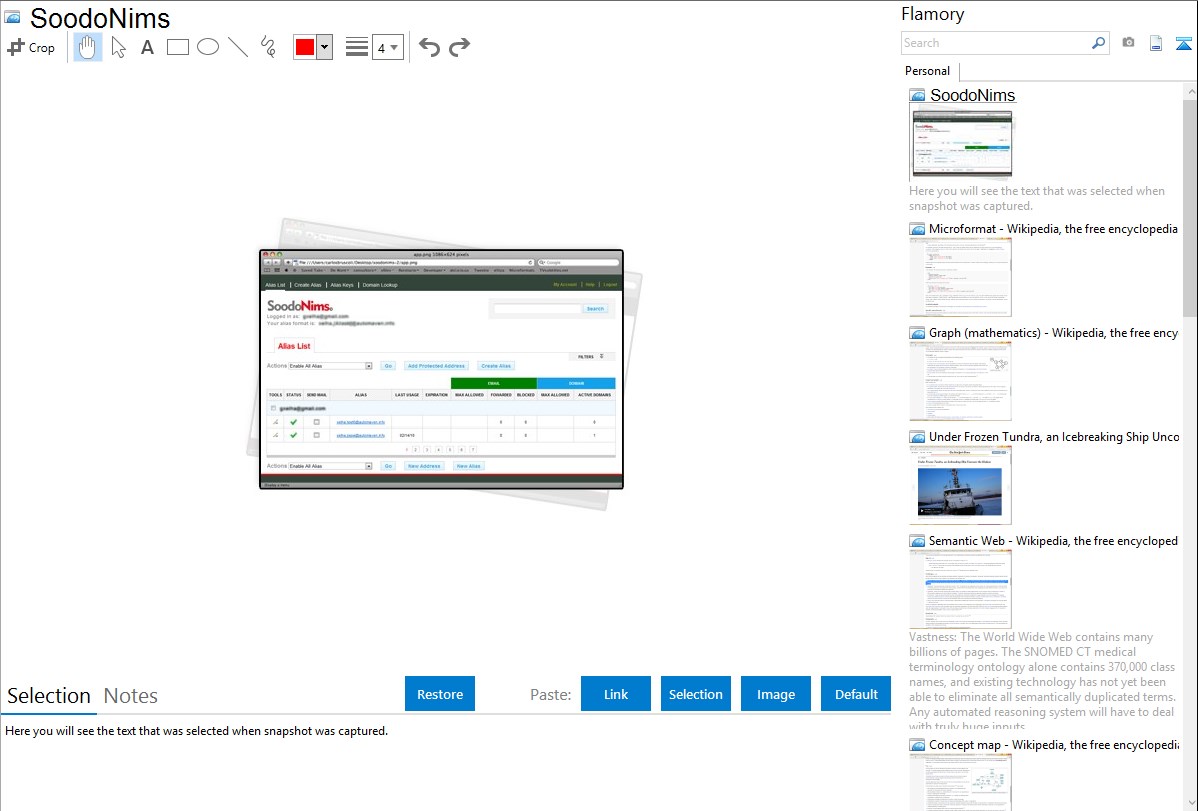
Task: Click the page document icon in Flamory header
Action: (x=1156, y=43)
